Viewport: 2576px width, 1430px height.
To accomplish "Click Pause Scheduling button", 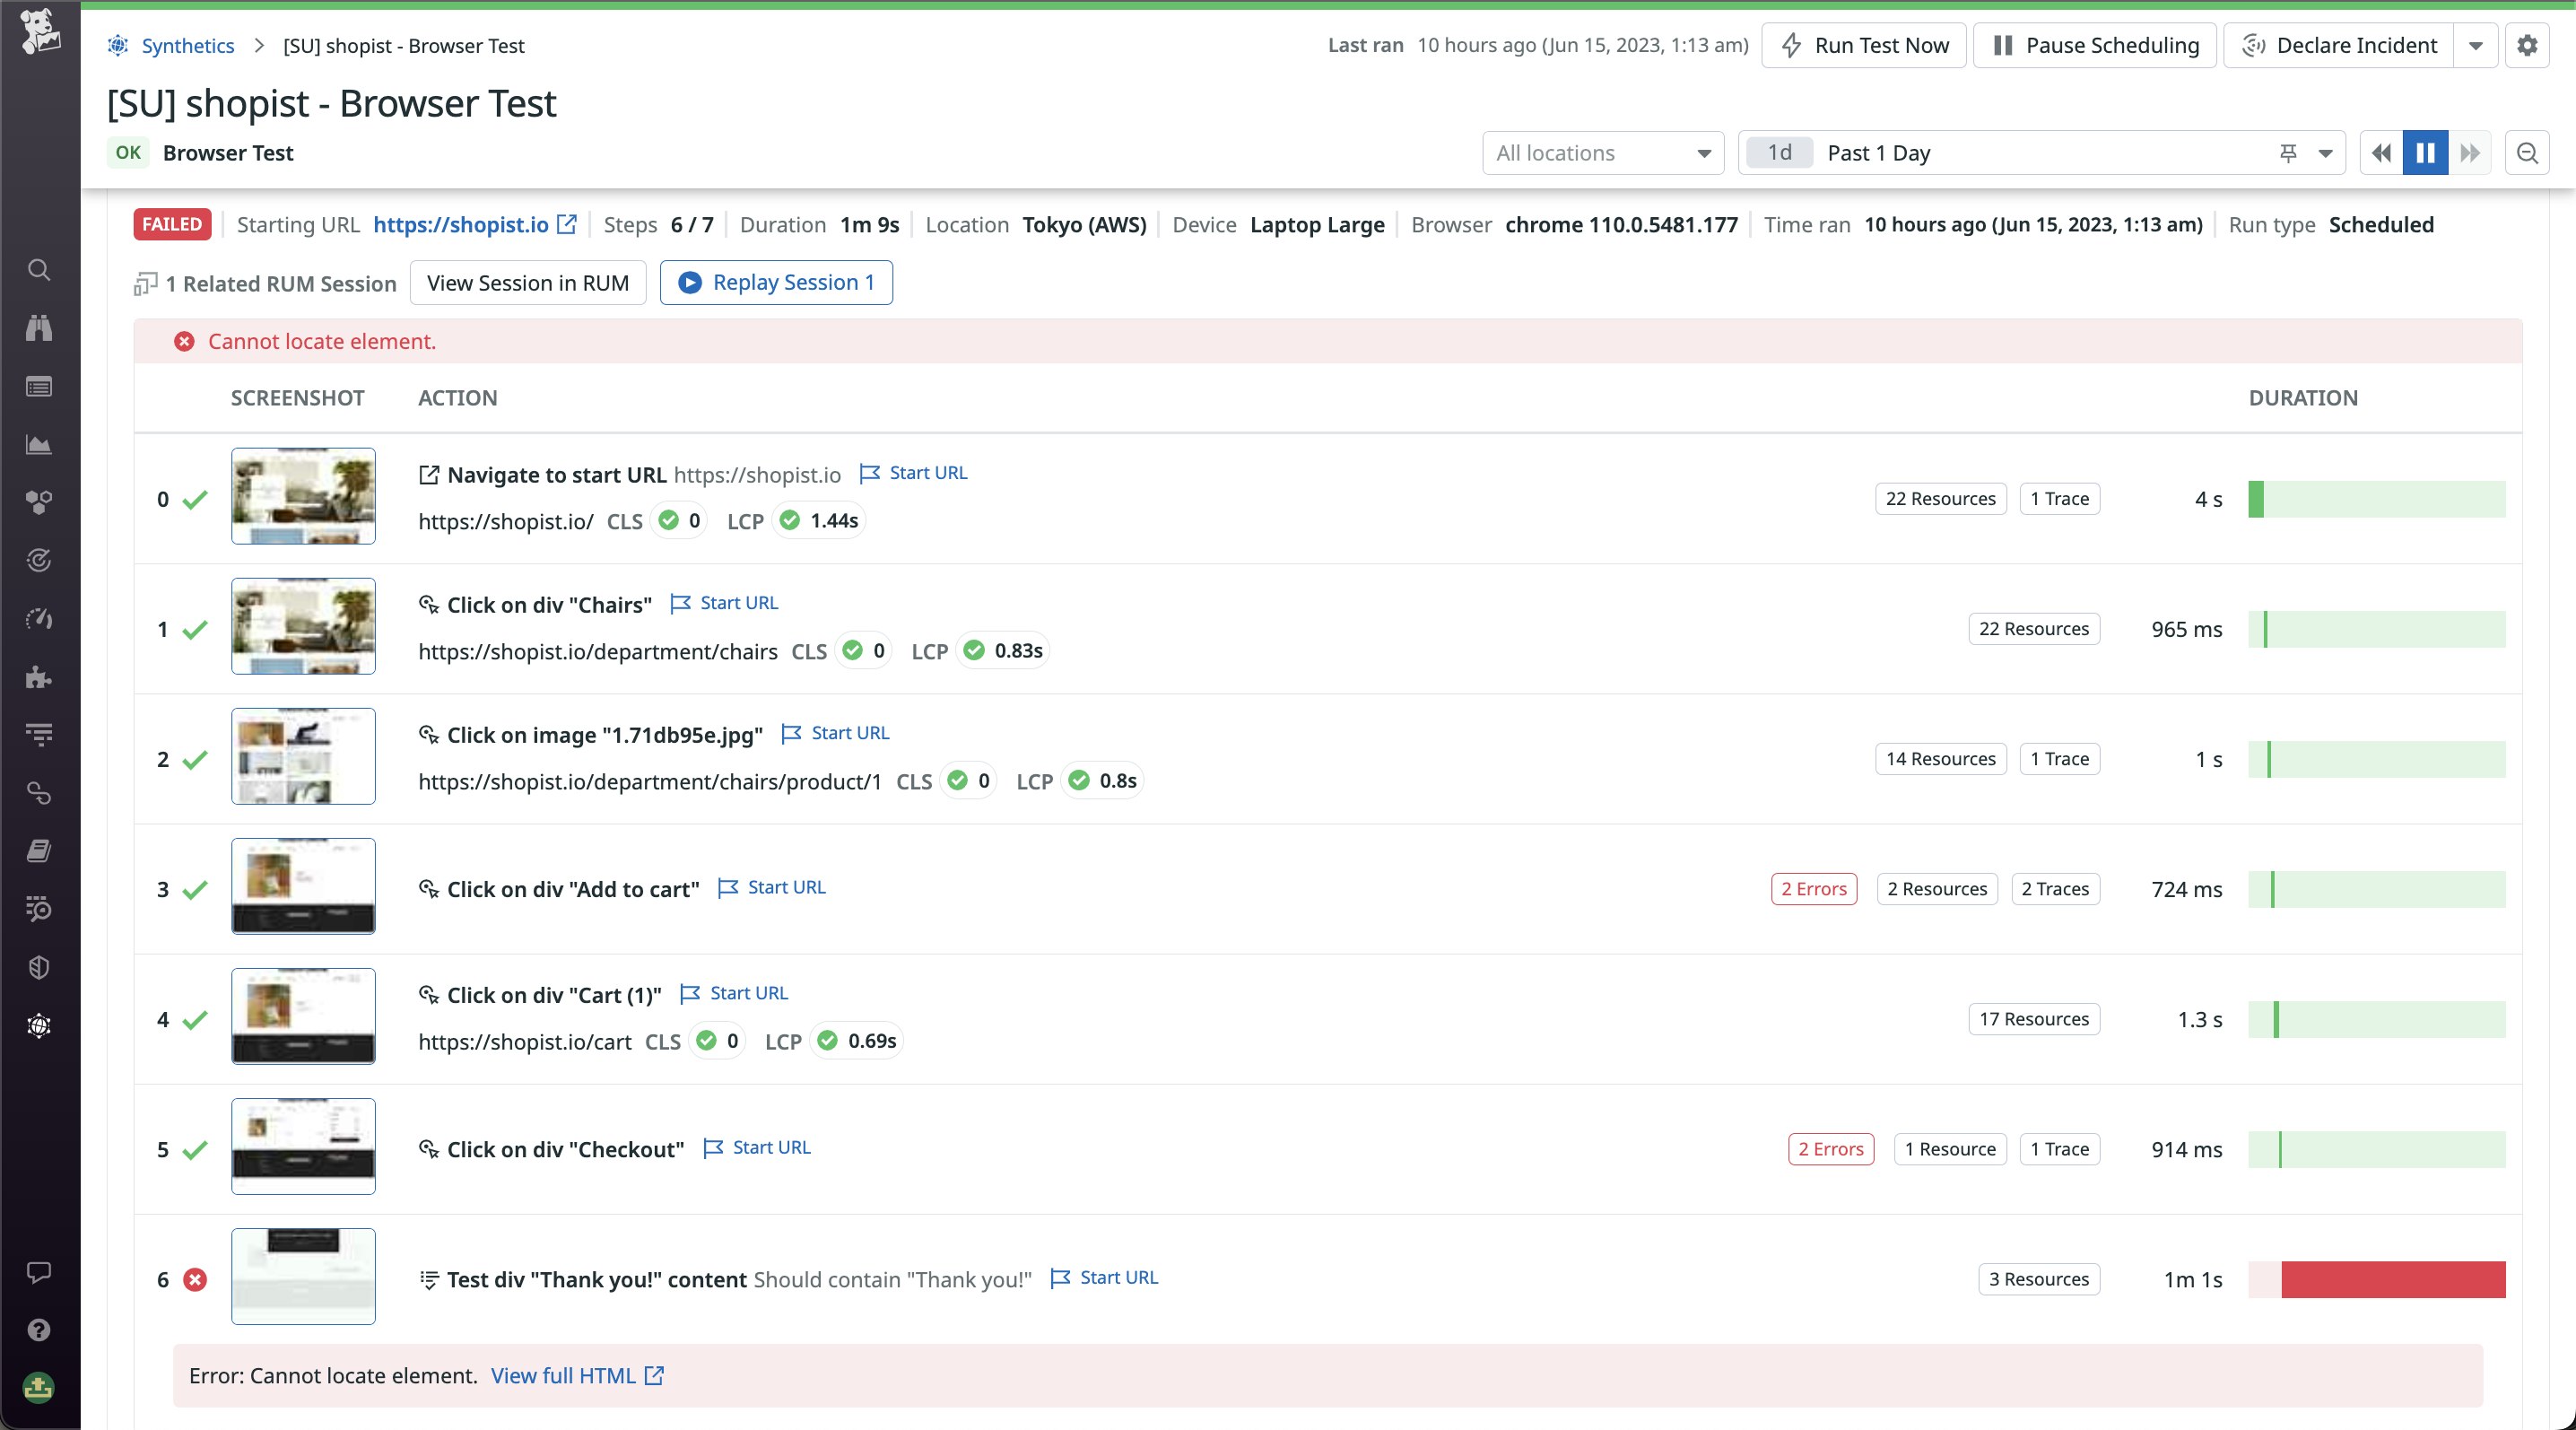I will [x=2095, y=45].
